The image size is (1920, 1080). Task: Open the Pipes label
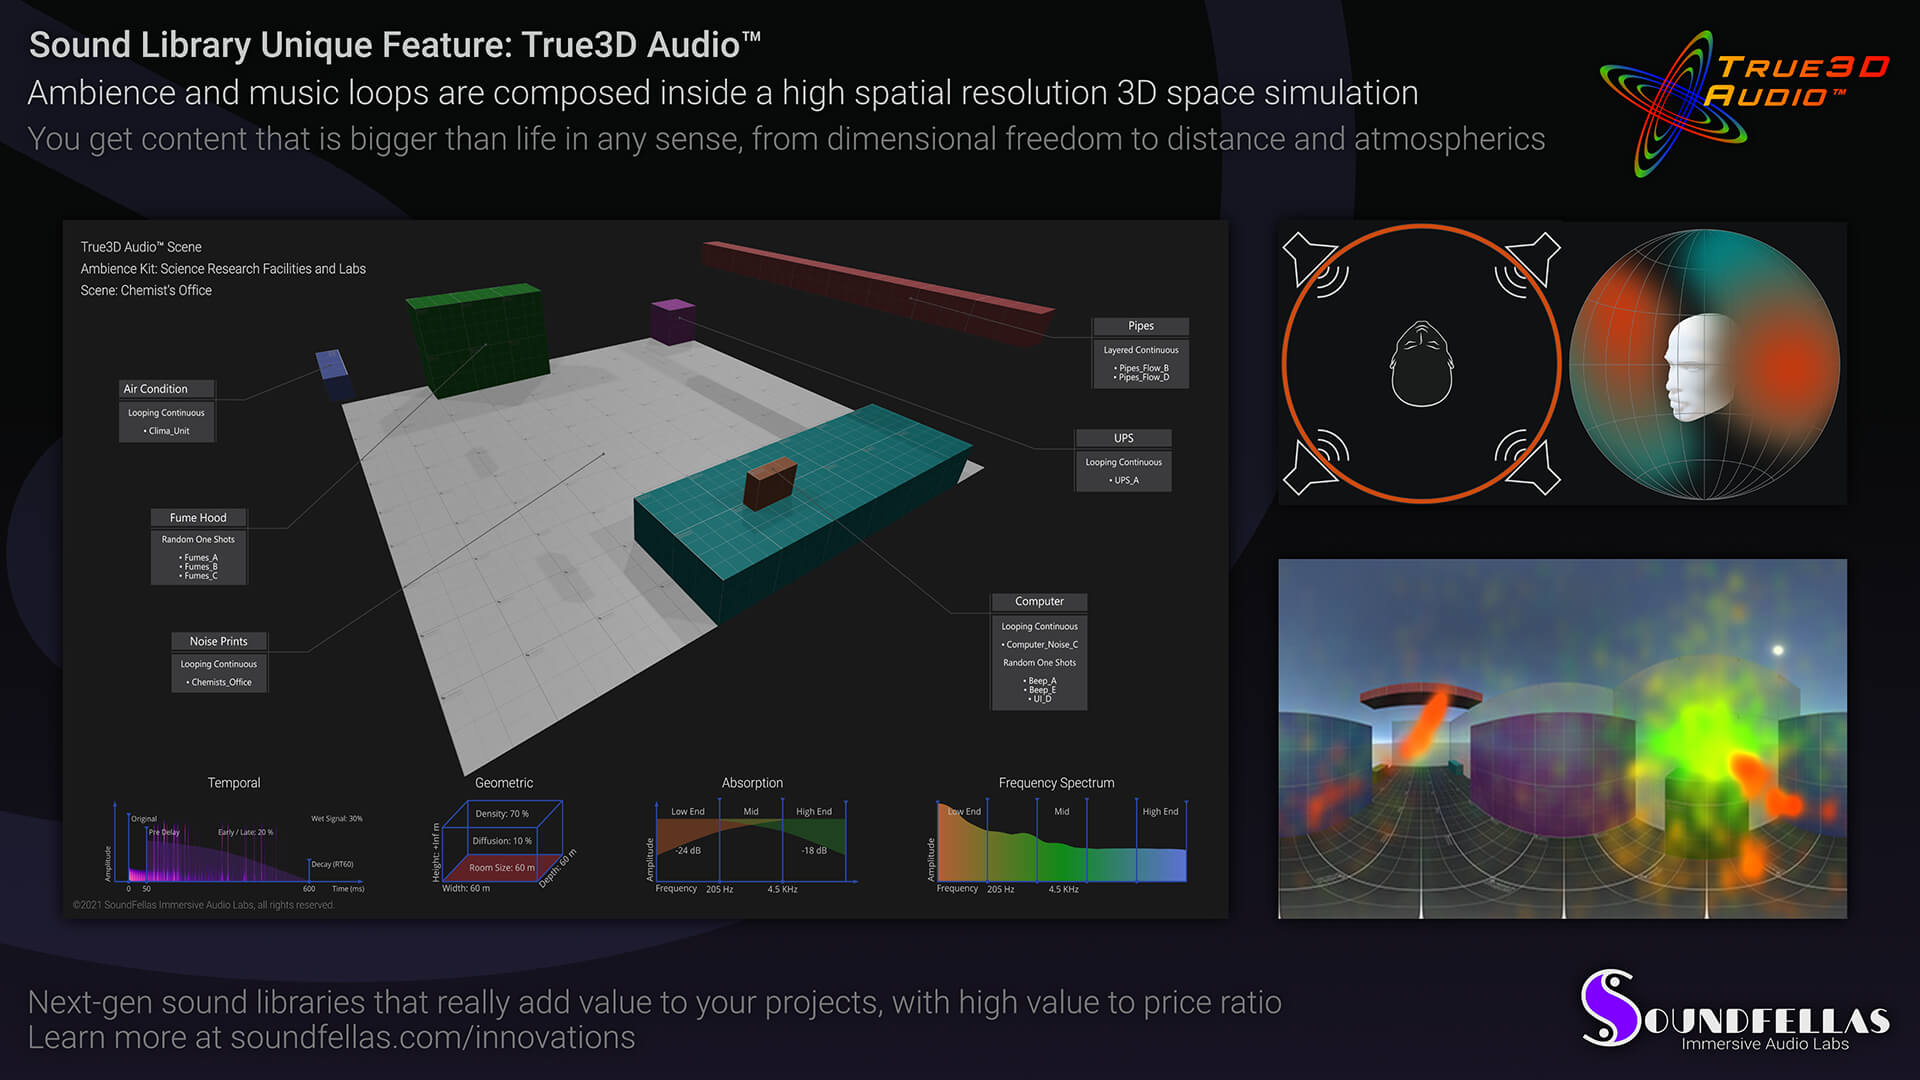pos(1140,326)
